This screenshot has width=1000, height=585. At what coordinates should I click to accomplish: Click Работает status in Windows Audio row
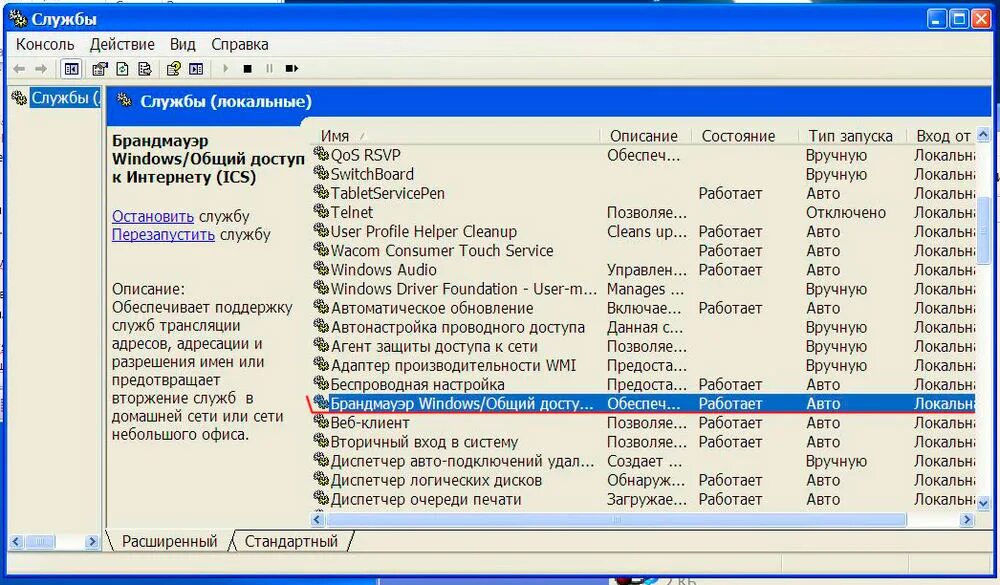pos(730,270)
